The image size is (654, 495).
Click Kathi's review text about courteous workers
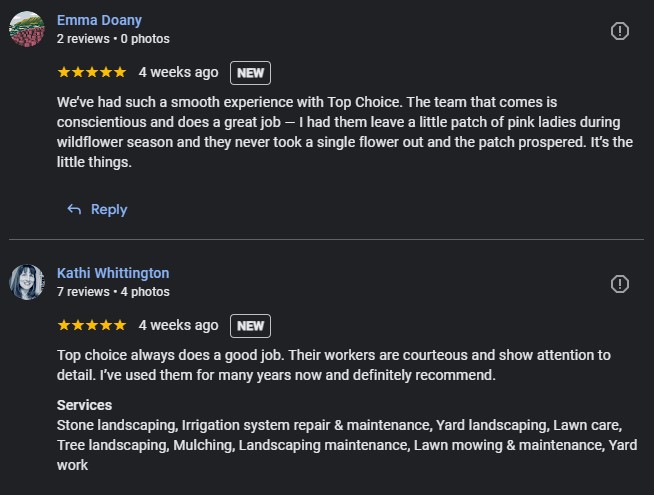(x=334, y=365)
